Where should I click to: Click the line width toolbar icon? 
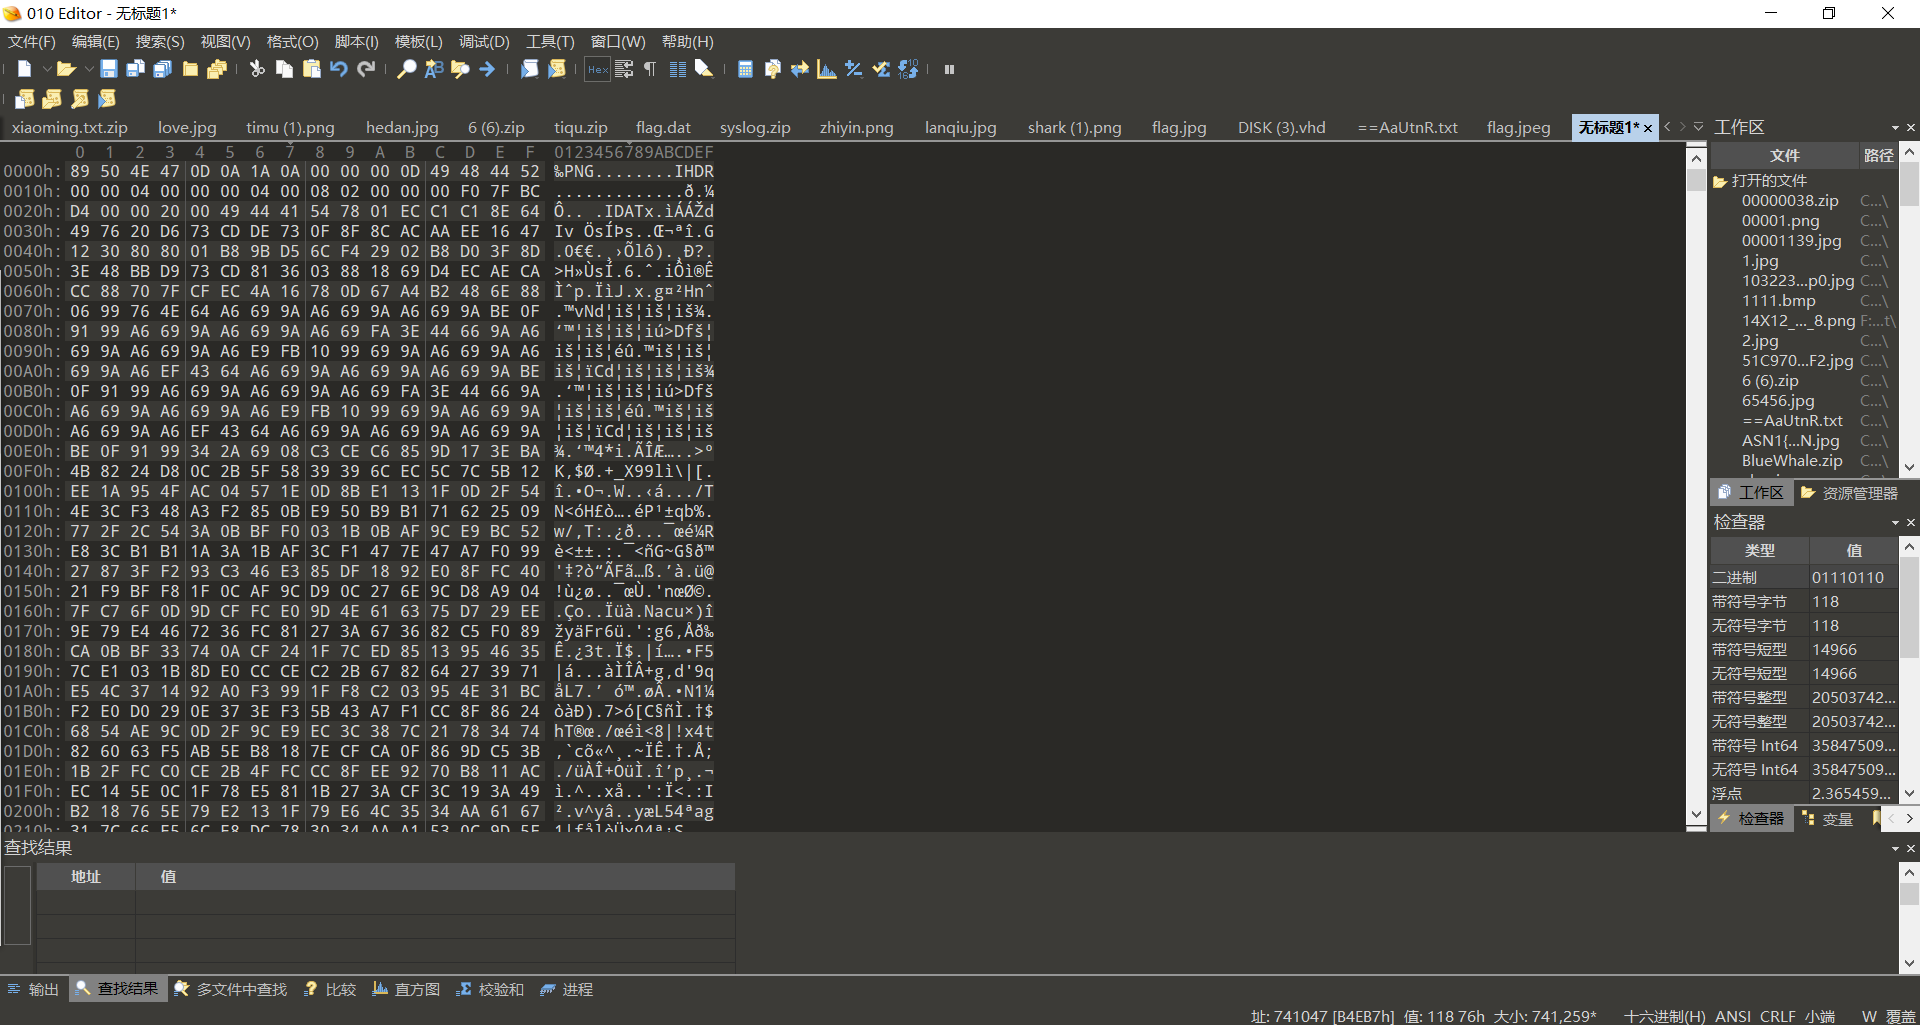click(624, 69)
